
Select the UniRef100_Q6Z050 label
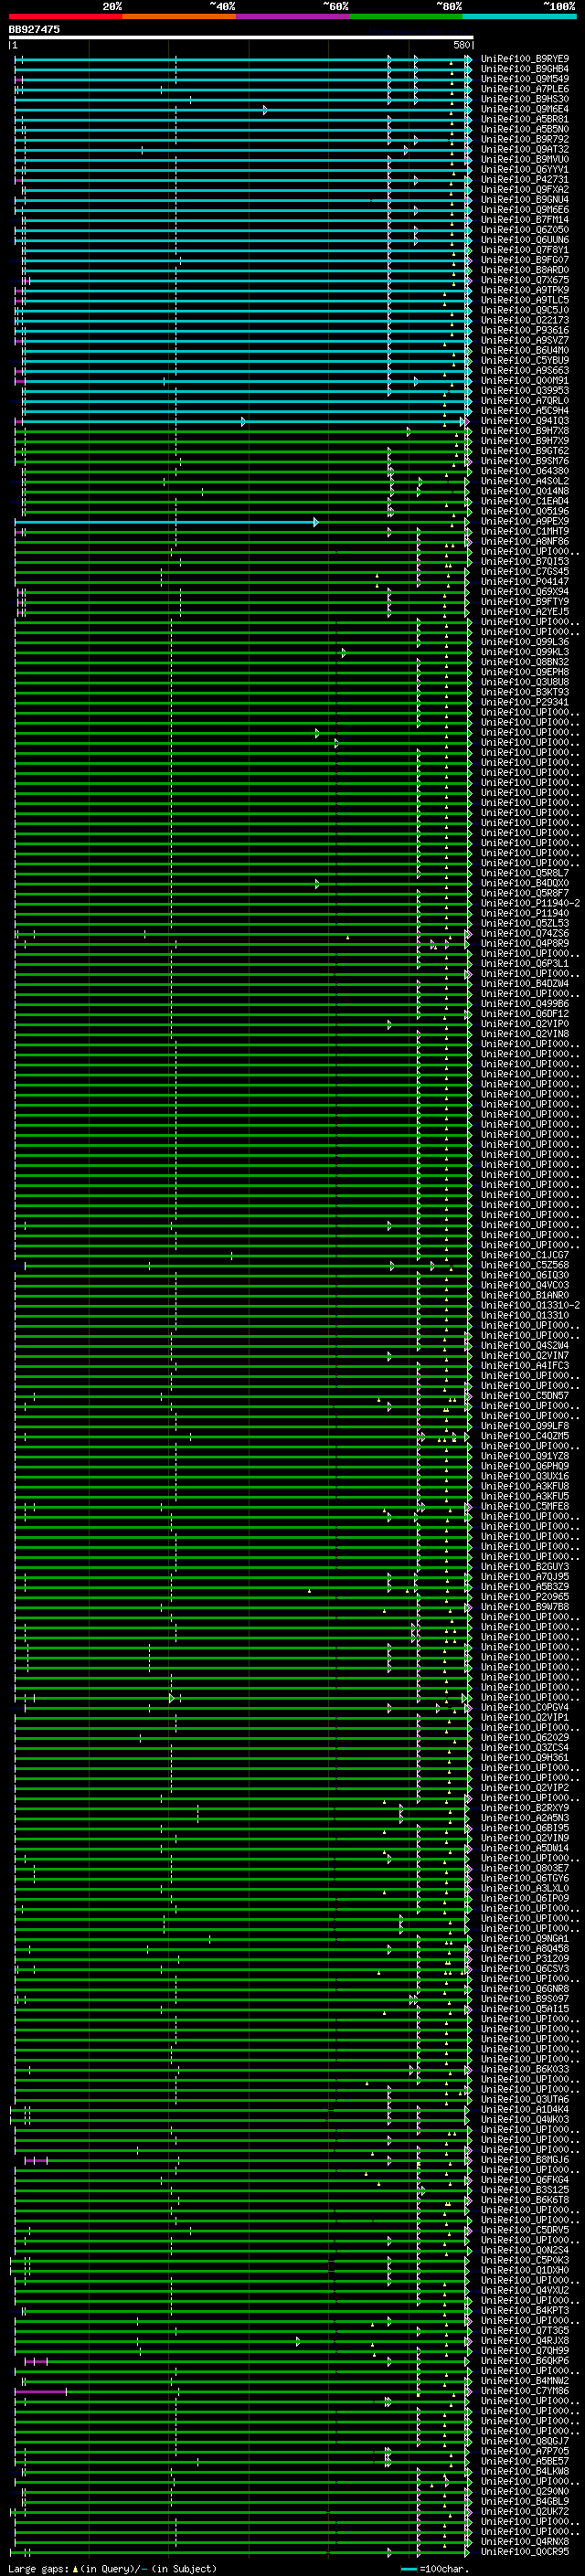pos(525,230)
